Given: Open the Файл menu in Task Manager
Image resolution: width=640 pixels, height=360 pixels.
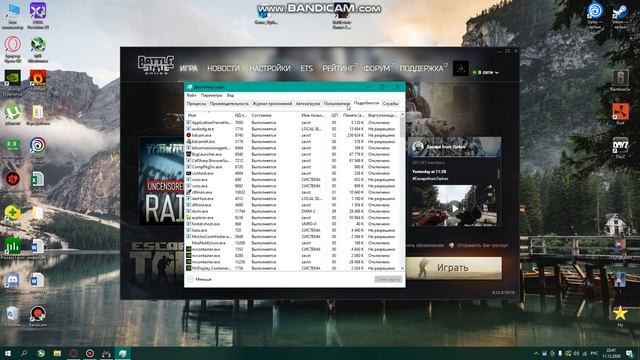Looking at the screenshot, I should tap(191, 96).
